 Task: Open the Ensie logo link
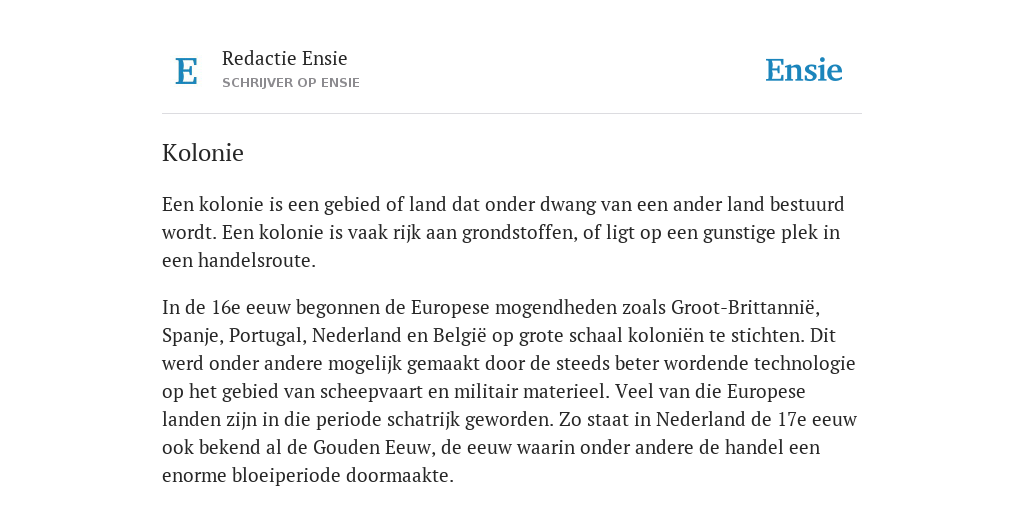(x=804, y=70)
